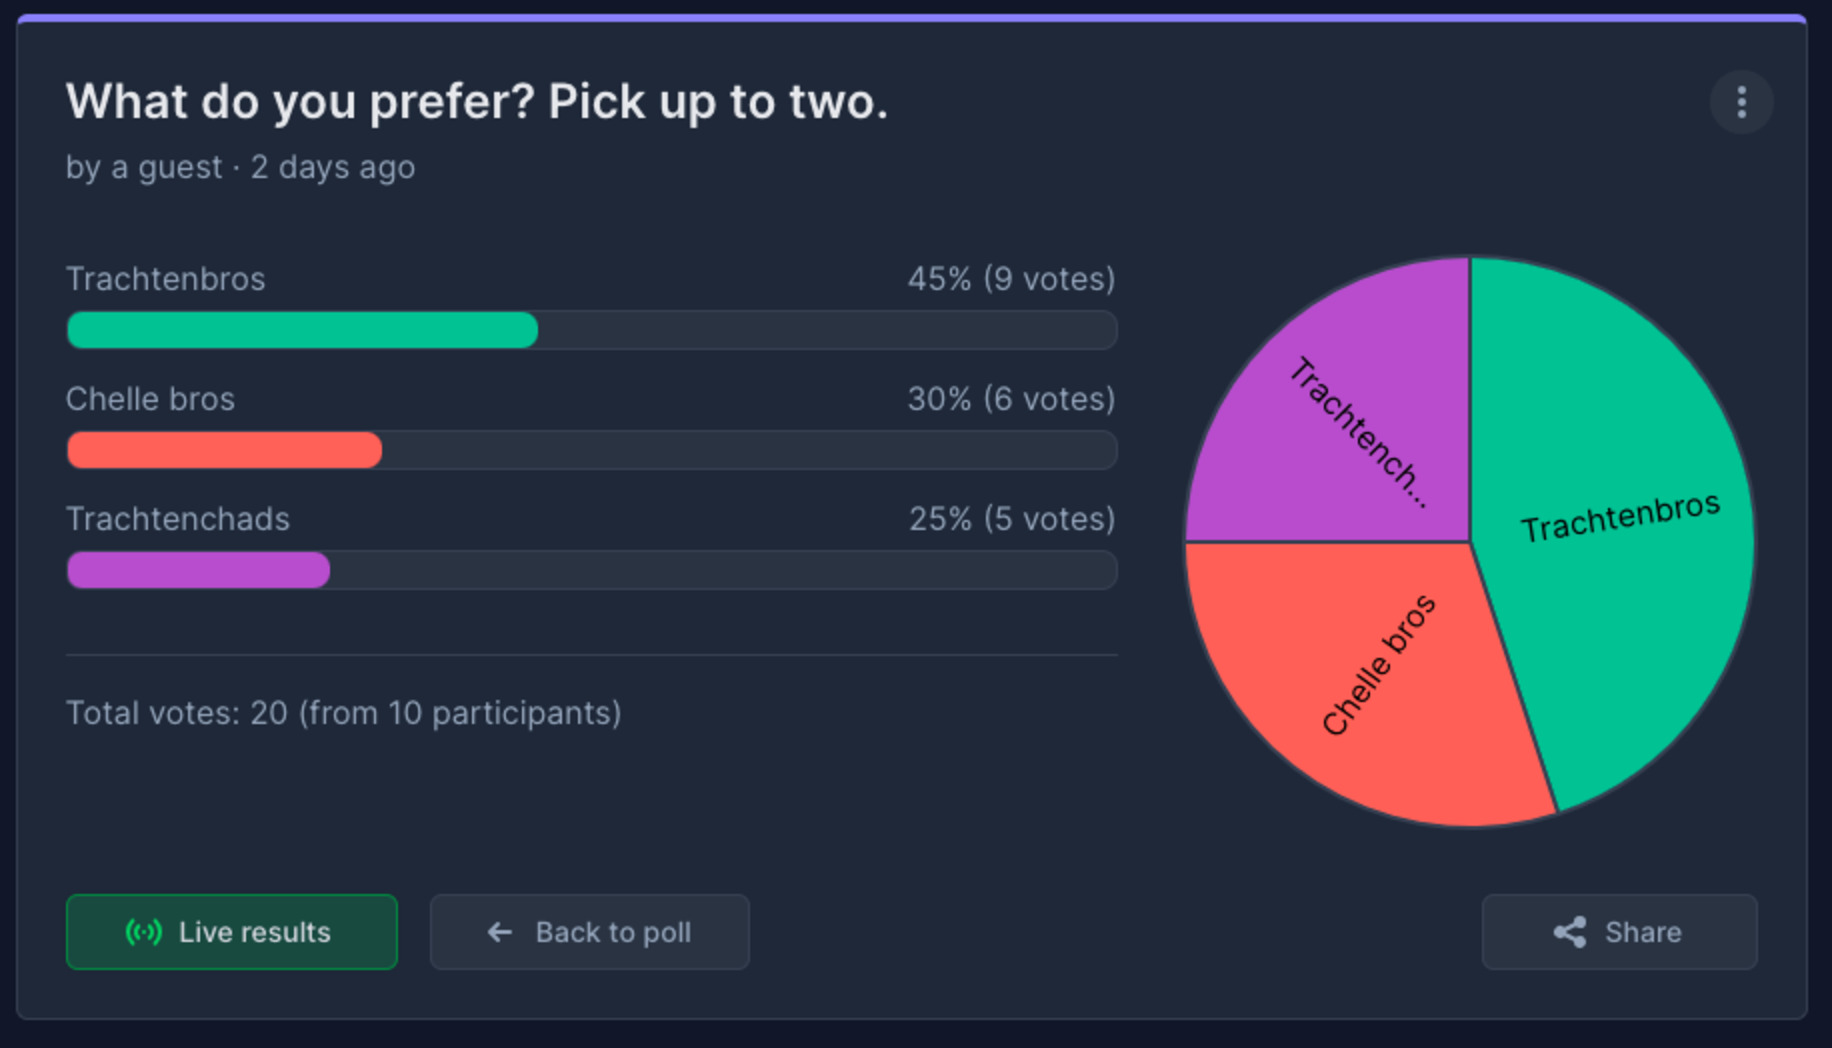Click the Trachtenbros option label
The width and height of the screenshot is (1832, 1048).
166,279
